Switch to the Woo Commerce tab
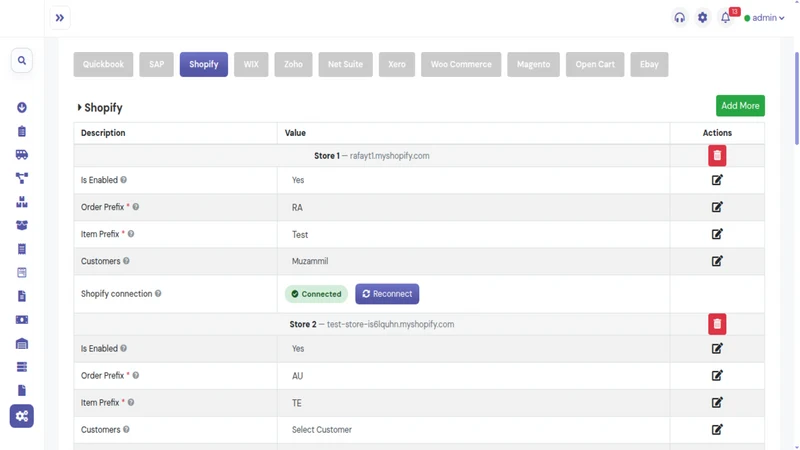 click(461, 64)
